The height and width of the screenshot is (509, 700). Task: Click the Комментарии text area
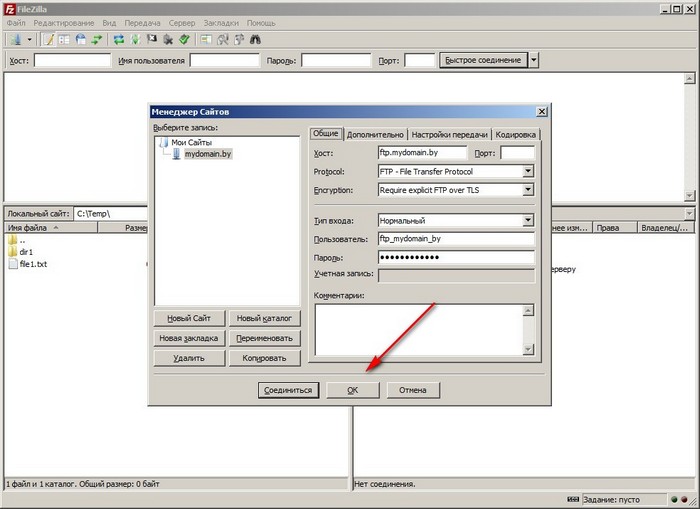click(418, 330)
